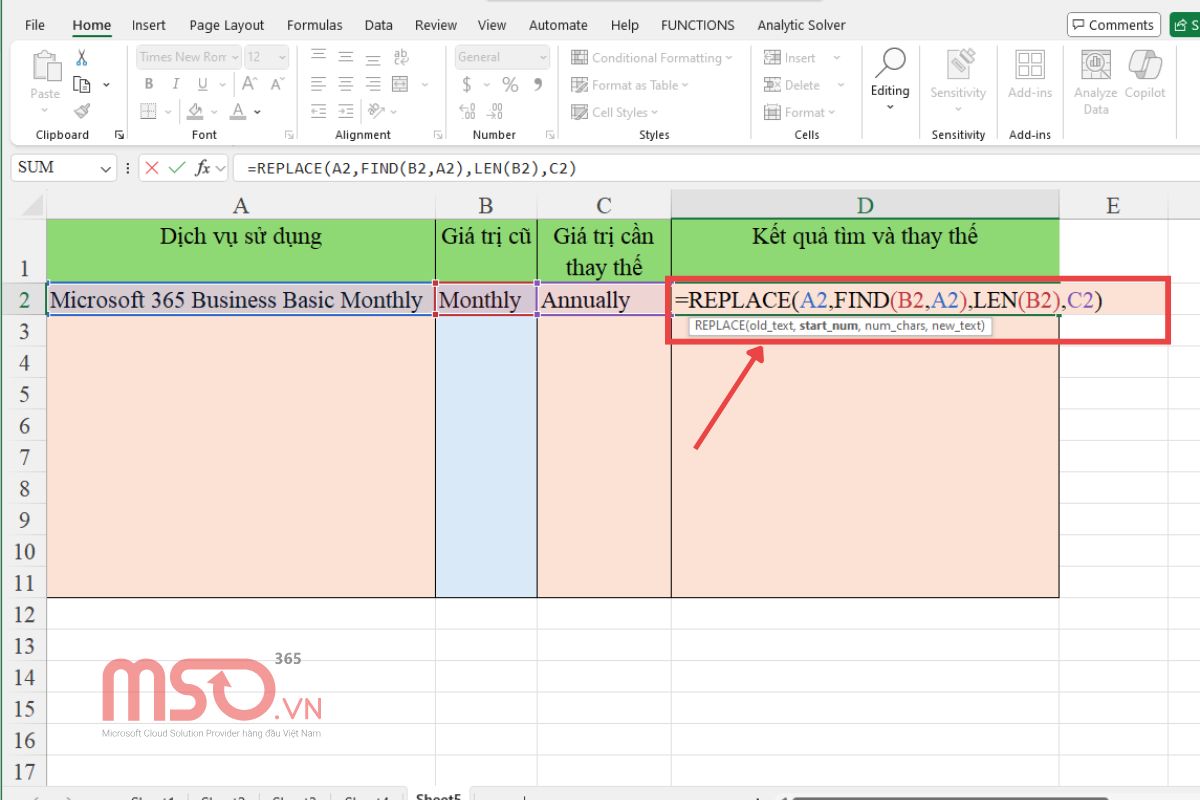Apply the Fill Color bucket
The width and height of the screenshot is (1200, 800).
pos(195,111)
